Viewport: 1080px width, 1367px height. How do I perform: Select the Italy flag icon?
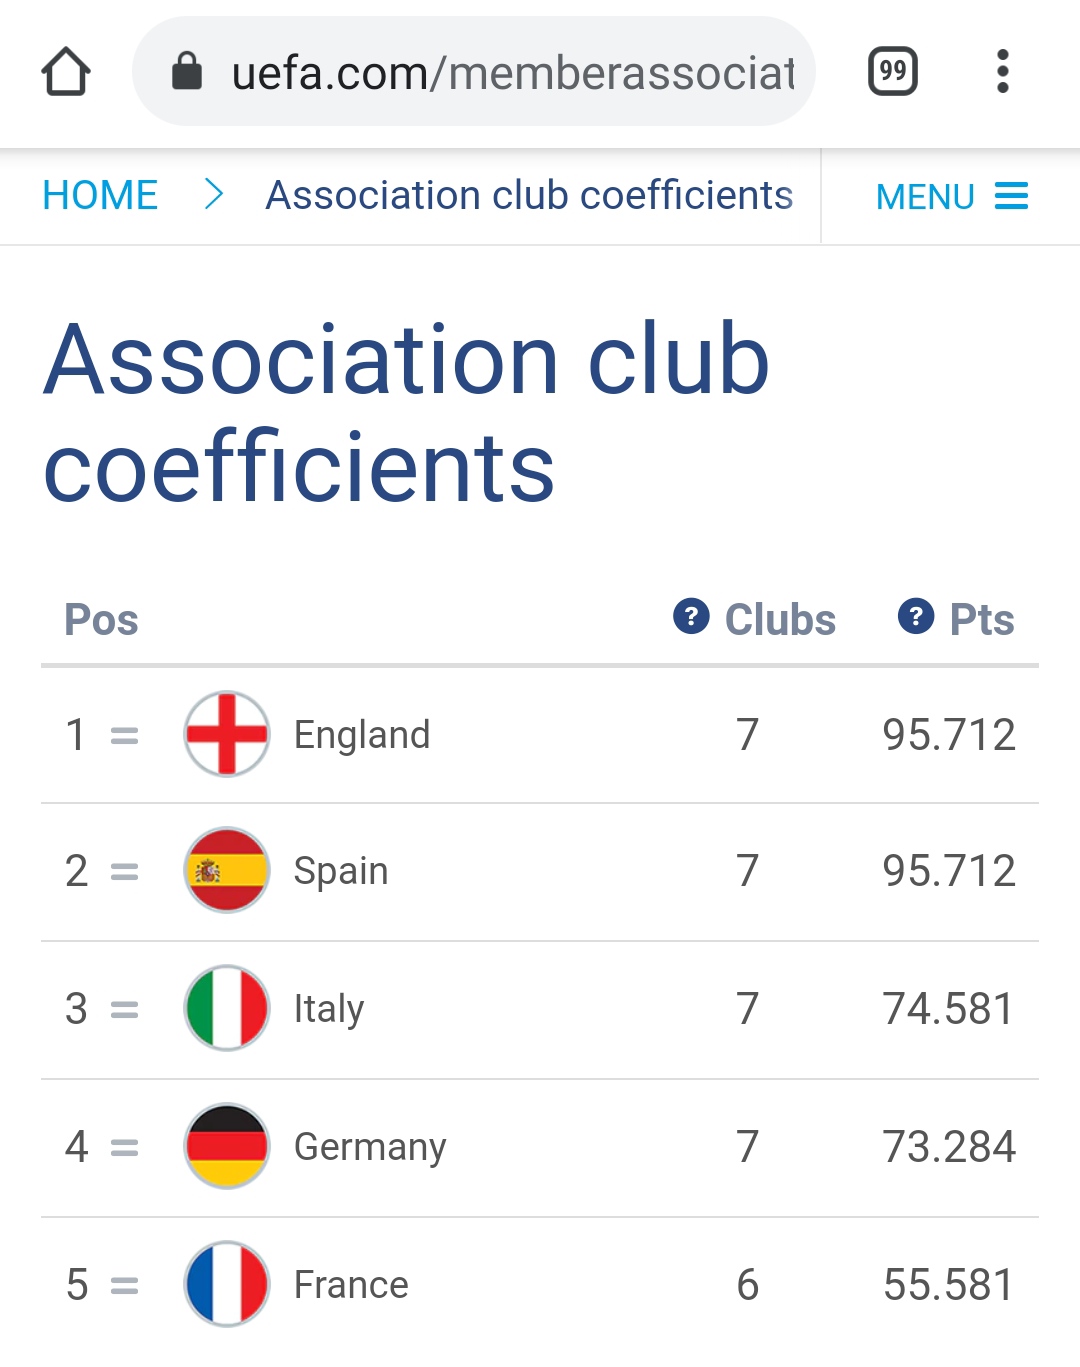(x=227, y=1008)
